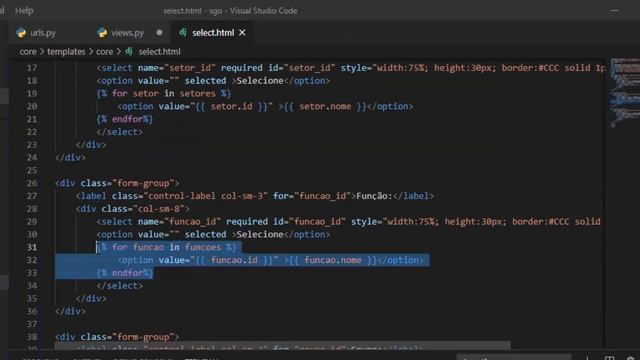Click closing select tag on line 34
Viewport: 640px width, 360px height.
(120, 286)
